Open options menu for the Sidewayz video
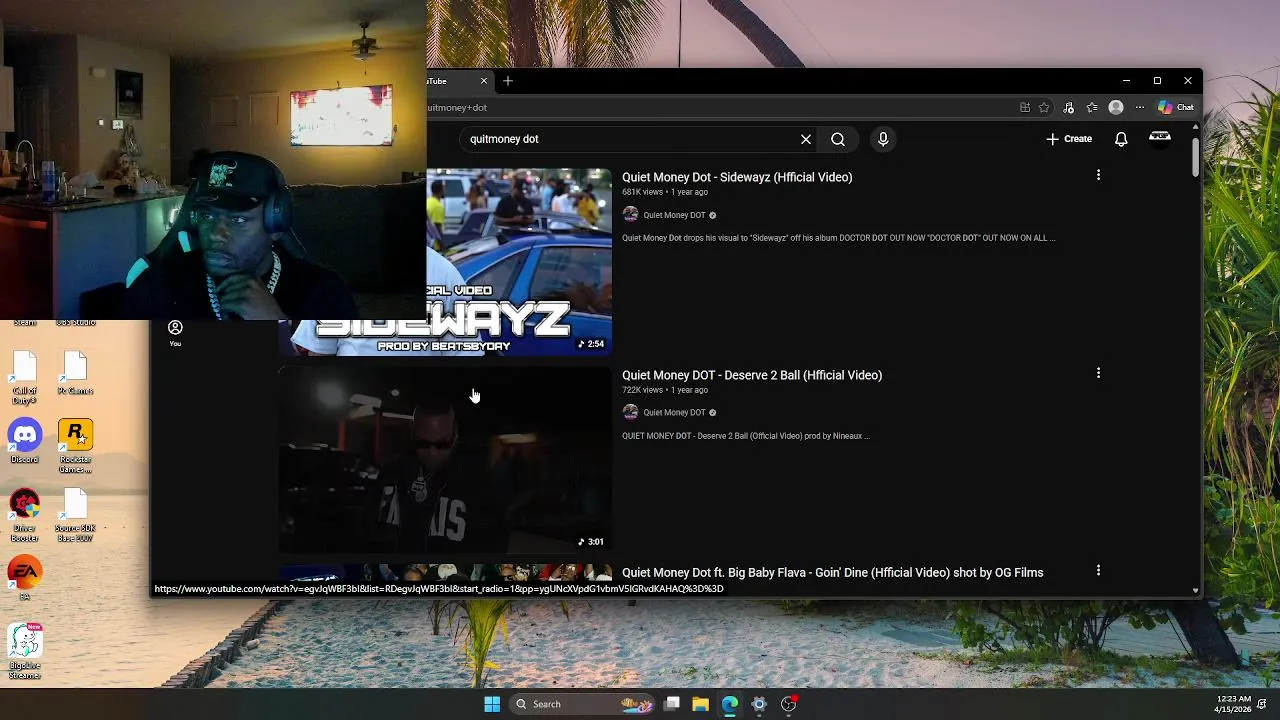This screenshot has height=720, width=1280. point(1098,175)
